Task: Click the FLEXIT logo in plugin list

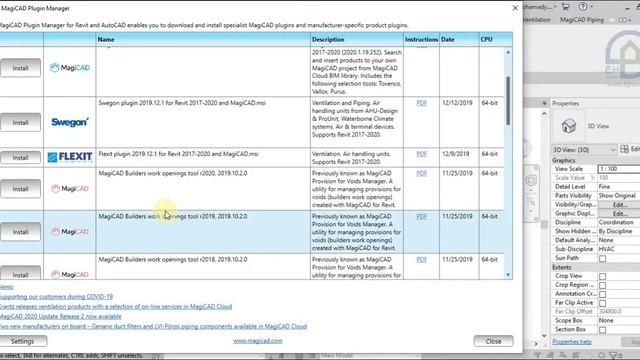Action: coord(70,157)
